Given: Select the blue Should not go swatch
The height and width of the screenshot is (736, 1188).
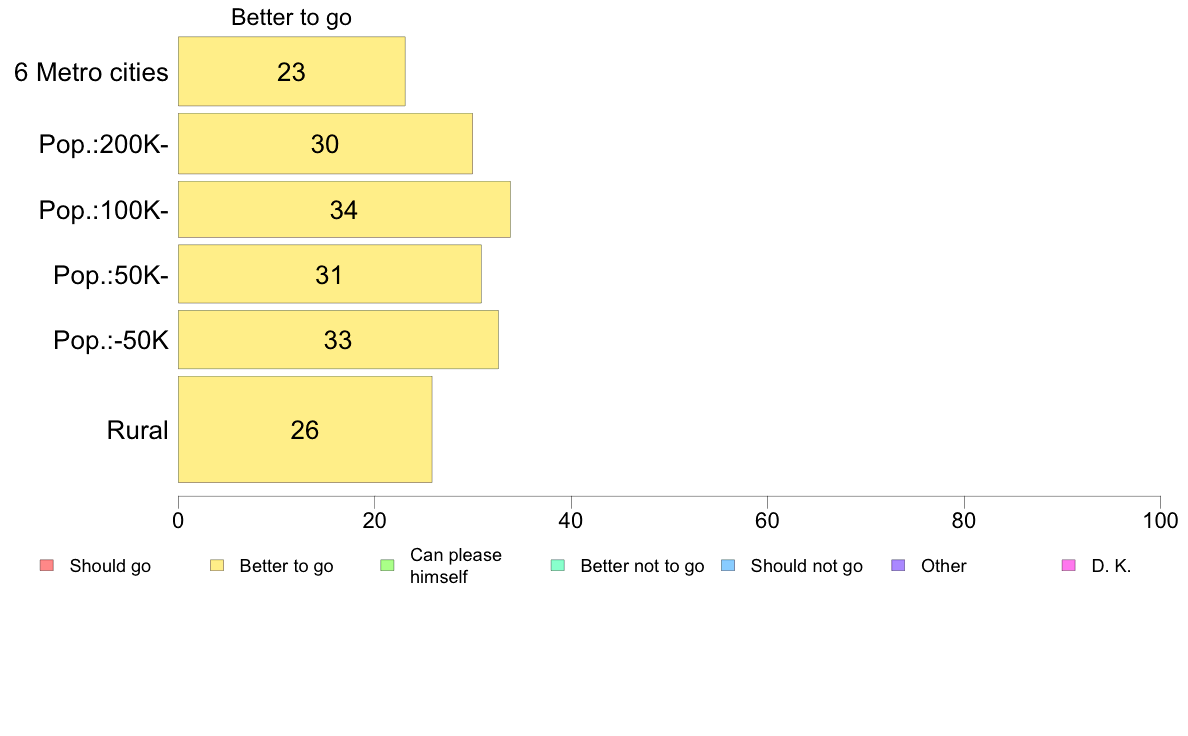Looking at the screenshot, I should [728, 565].
